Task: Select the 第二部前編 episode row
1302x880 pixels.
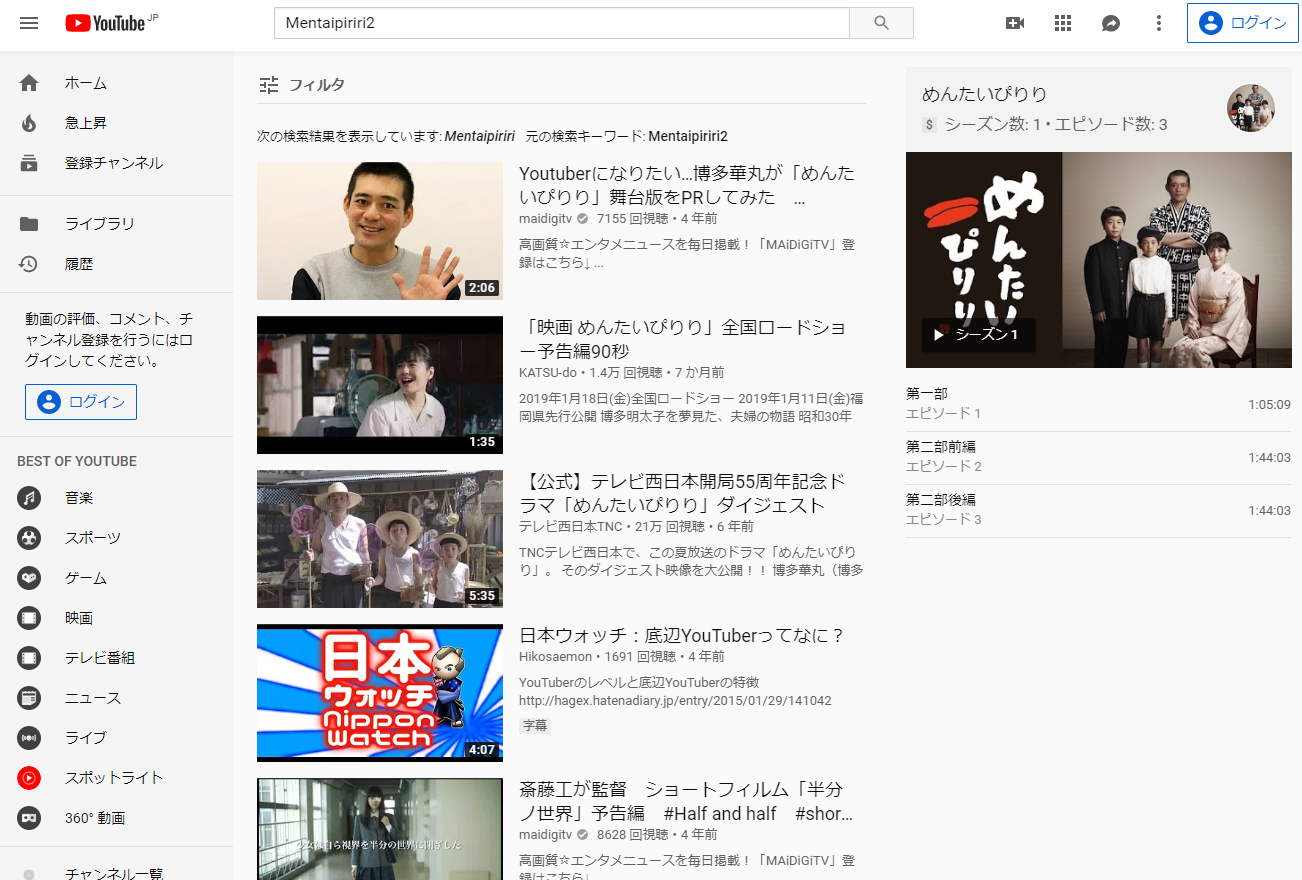Action: click(1098, 457)
